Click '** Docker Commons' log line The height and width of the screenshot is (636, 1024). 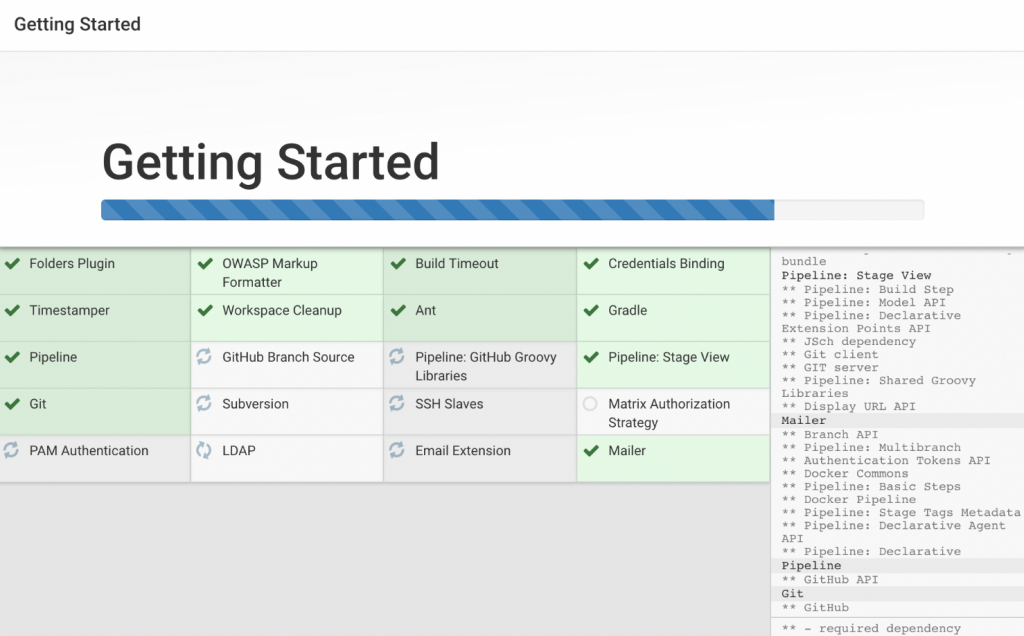tap(845, 474)
